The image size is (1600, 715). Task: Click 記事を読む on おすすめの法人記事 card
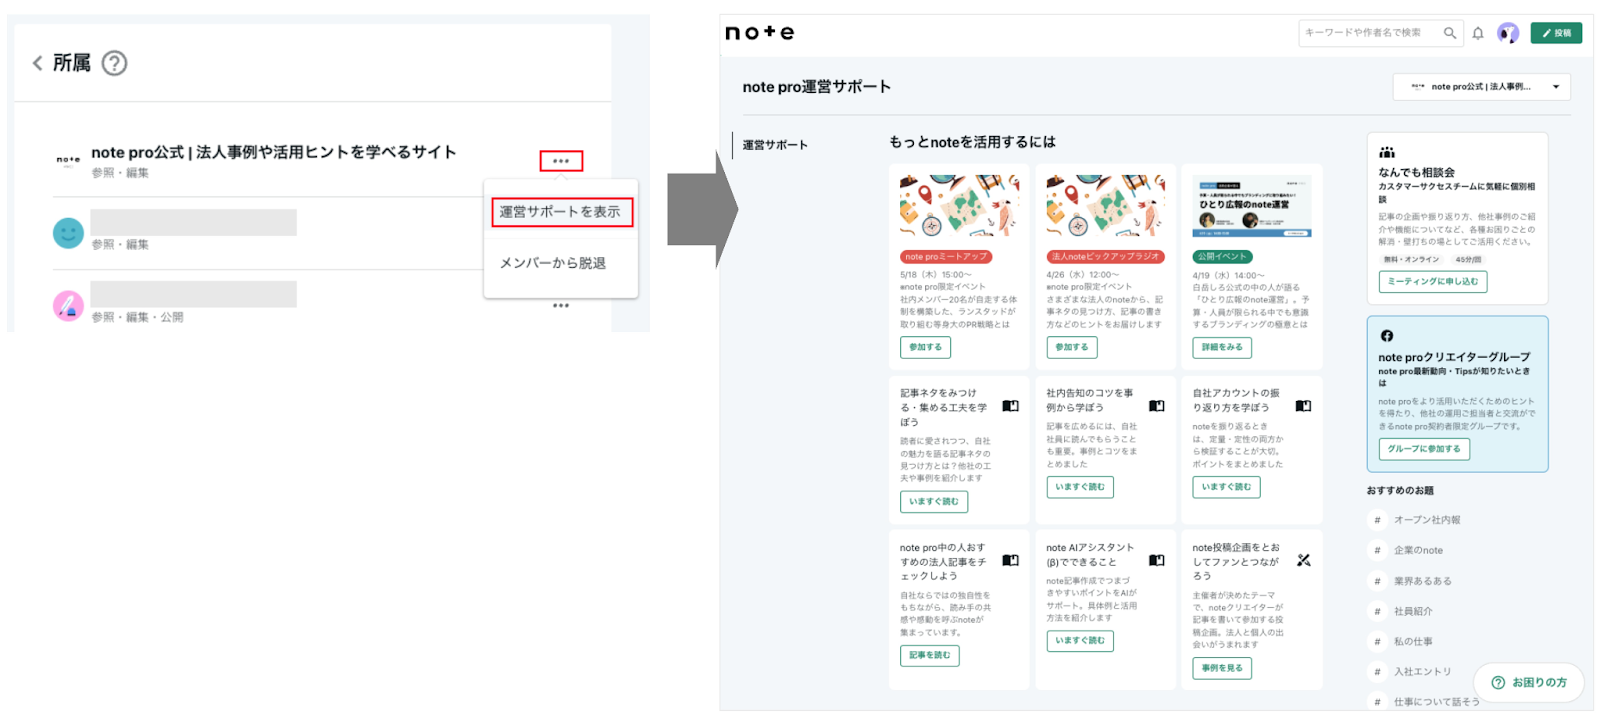(930, 655)
